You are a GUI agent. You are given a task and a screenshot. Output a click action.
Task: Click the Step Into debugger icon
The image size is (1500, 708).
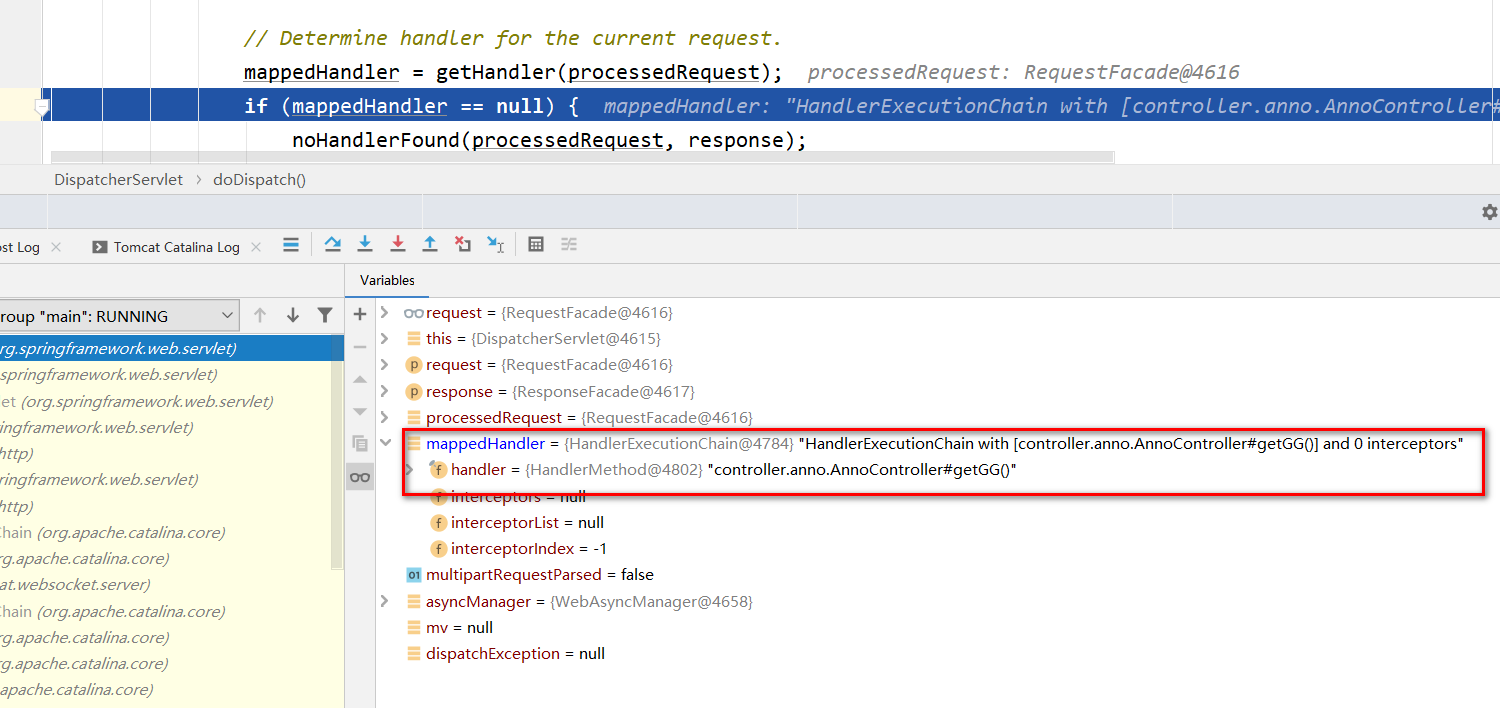click(365, 244)
